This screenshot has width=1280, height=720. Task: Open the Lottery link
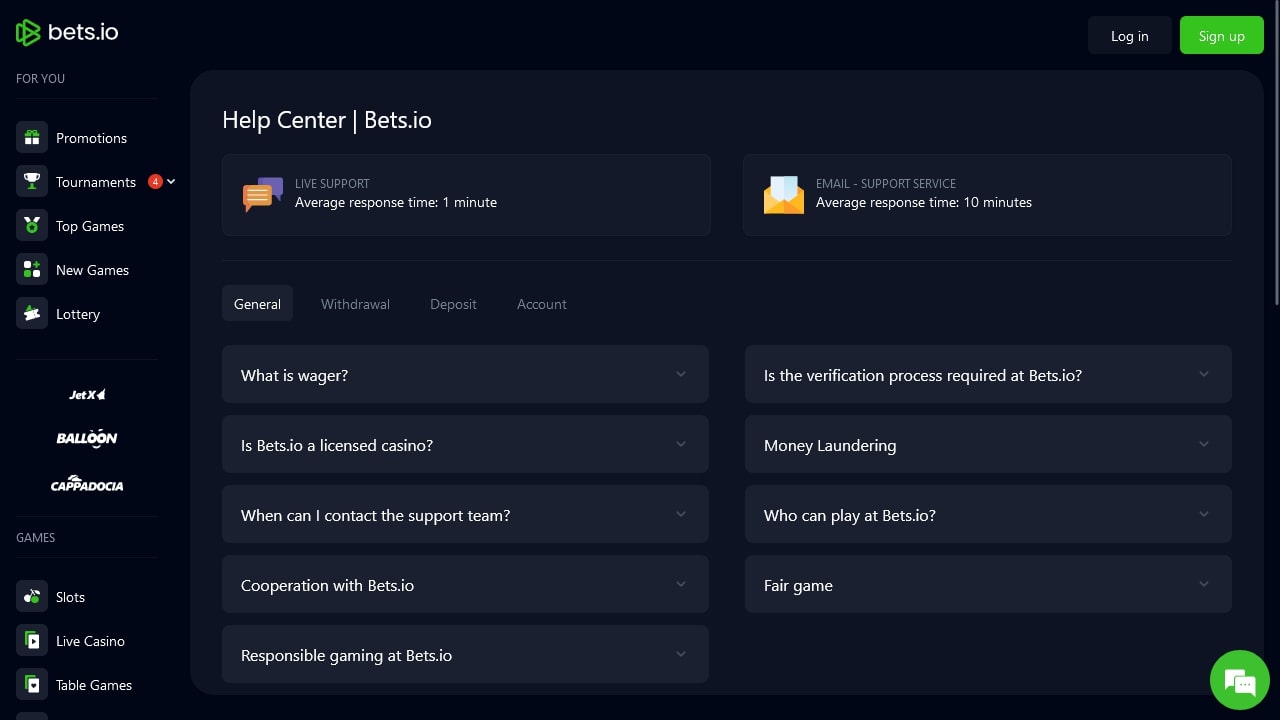pos(78,314)
